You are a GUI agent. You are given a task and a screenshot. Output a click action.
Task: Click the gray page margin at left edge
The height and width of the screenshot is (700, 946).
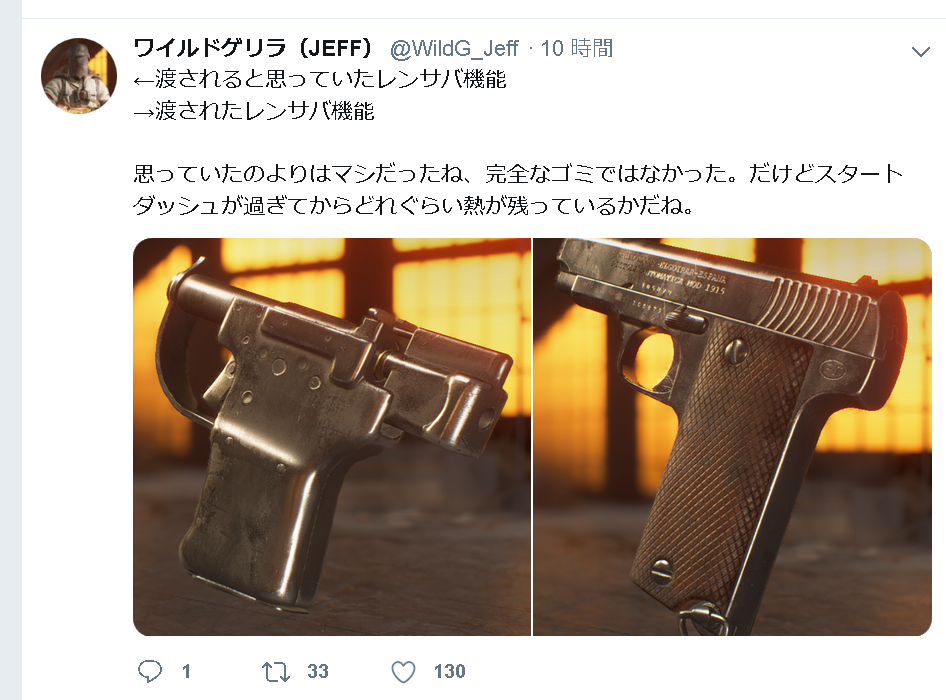tap(11, 350)
